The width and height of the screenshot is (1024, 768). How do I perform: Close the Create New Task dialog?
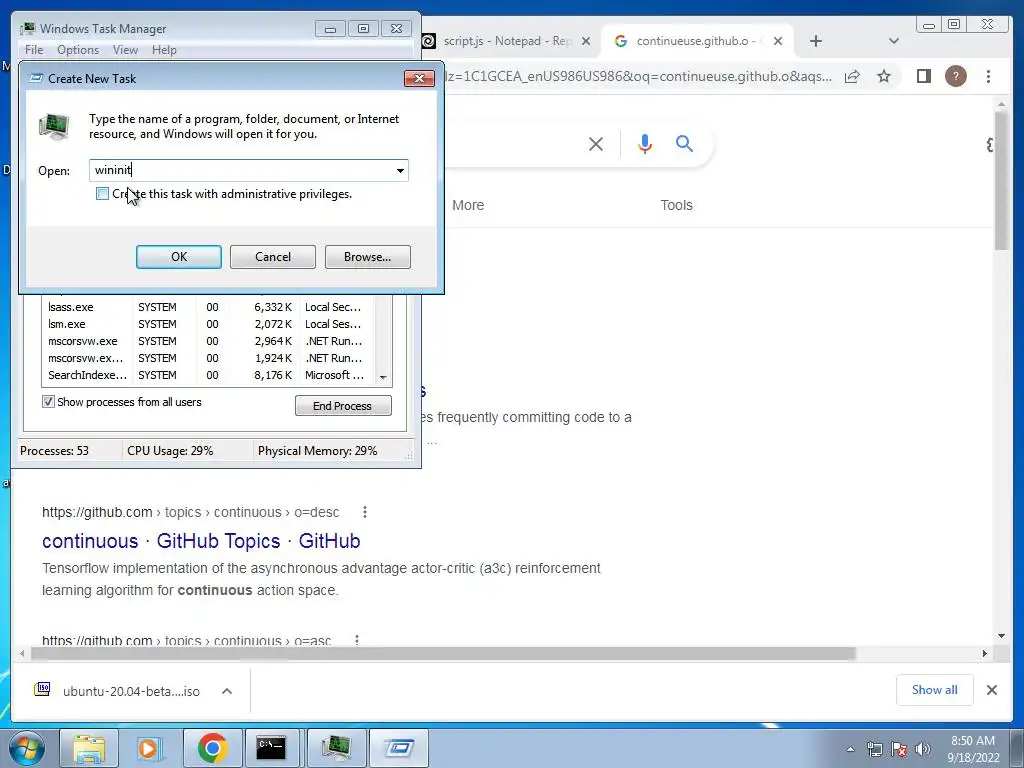point(419,78)
